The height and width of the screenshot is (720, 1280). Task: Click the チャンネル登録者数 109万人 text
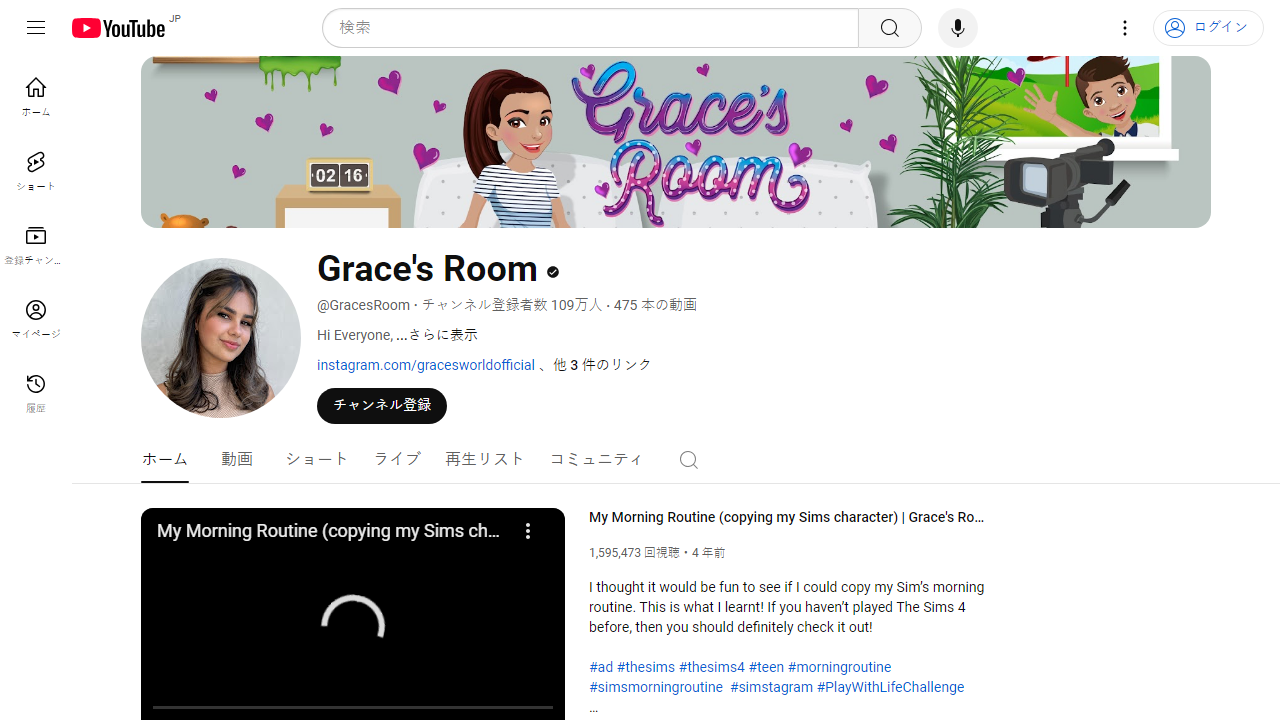click(512, 305)
